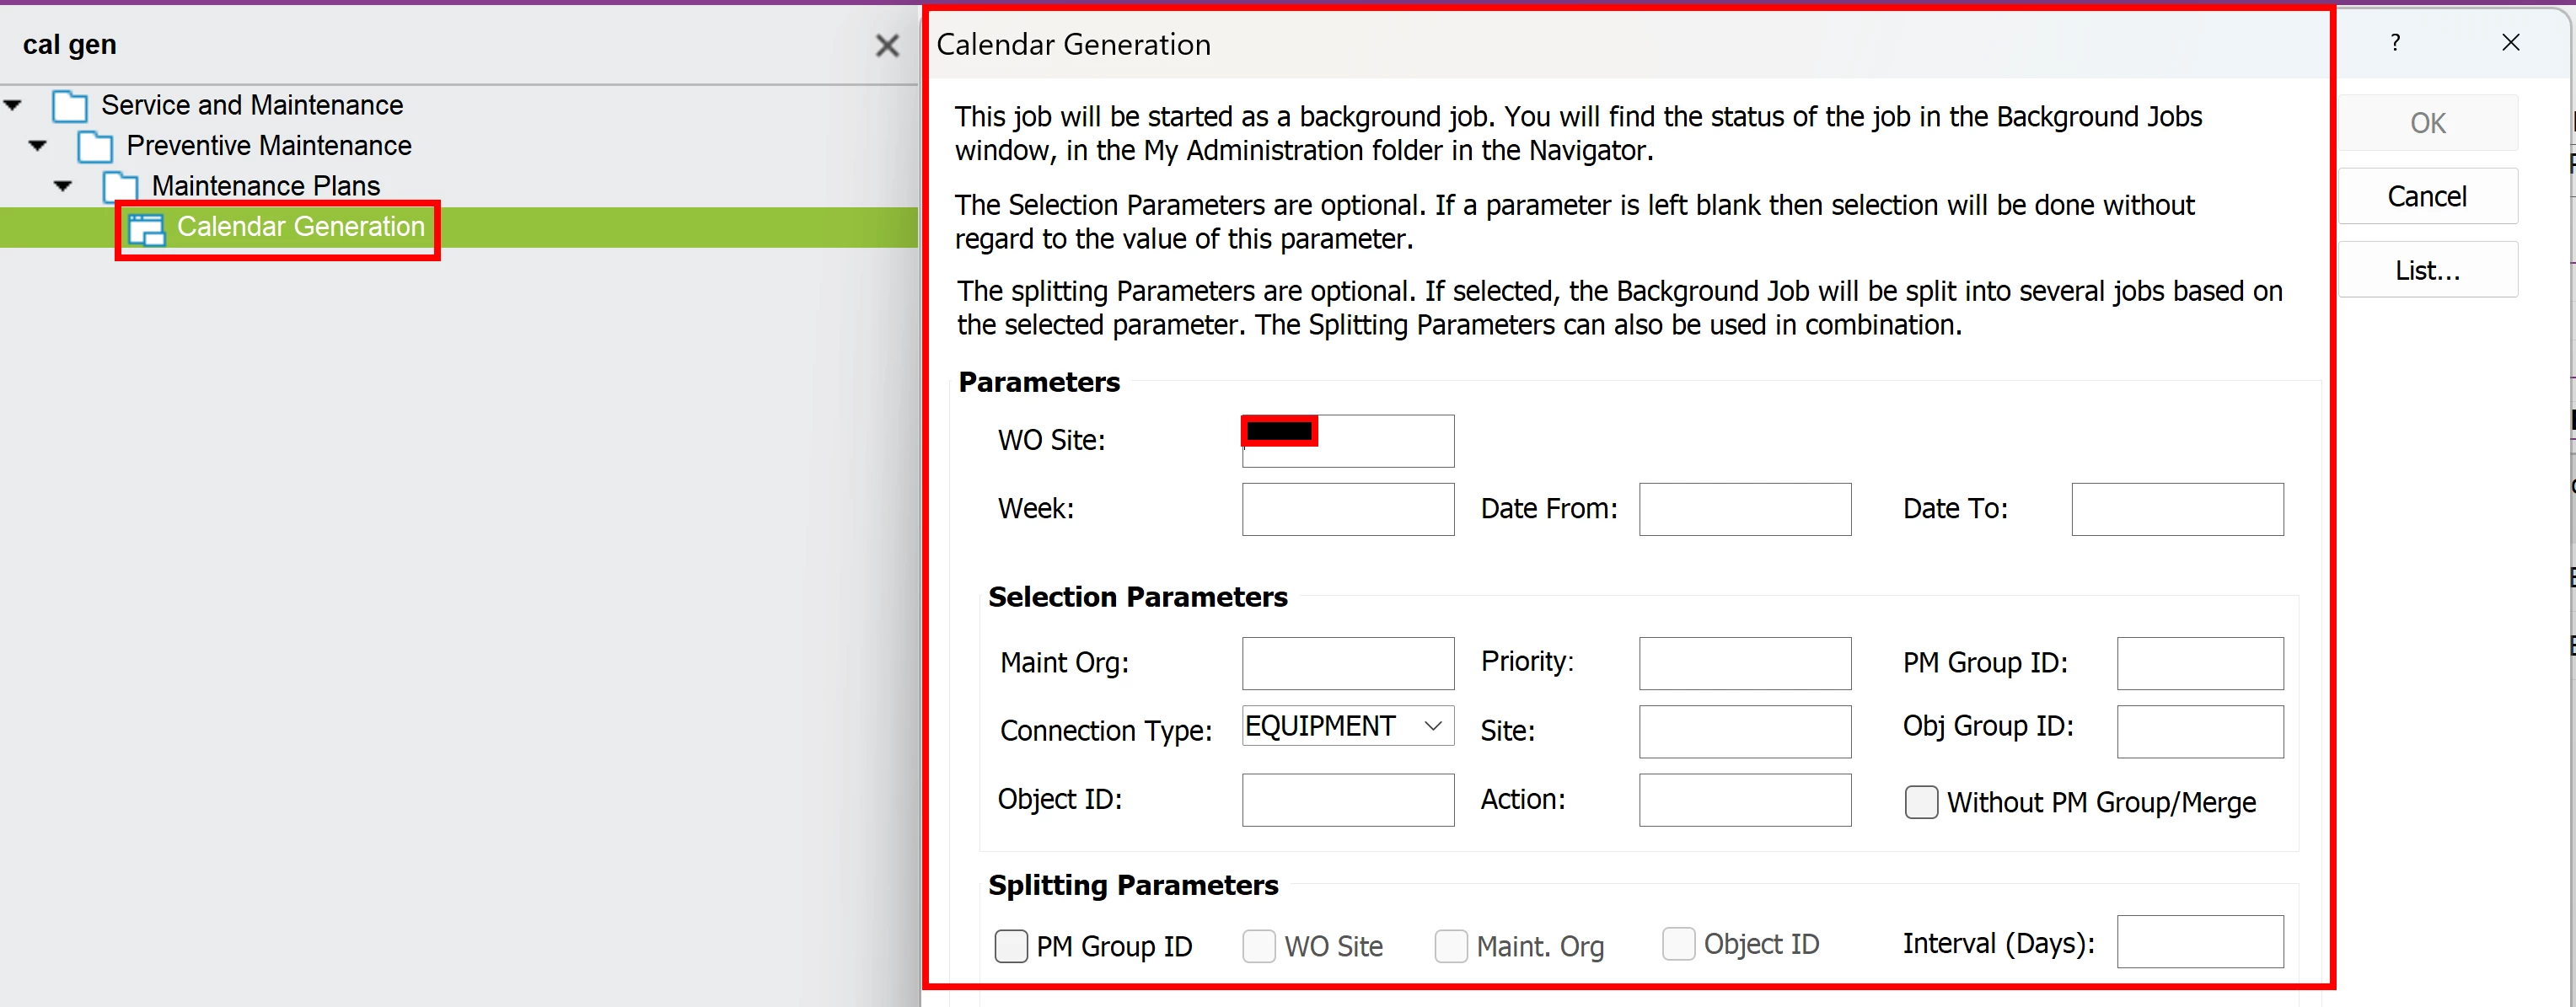The height and width of the screenshot is (1007, 2576).
Task: Click the Priority input field
Action: click(x=1745, y=664)
